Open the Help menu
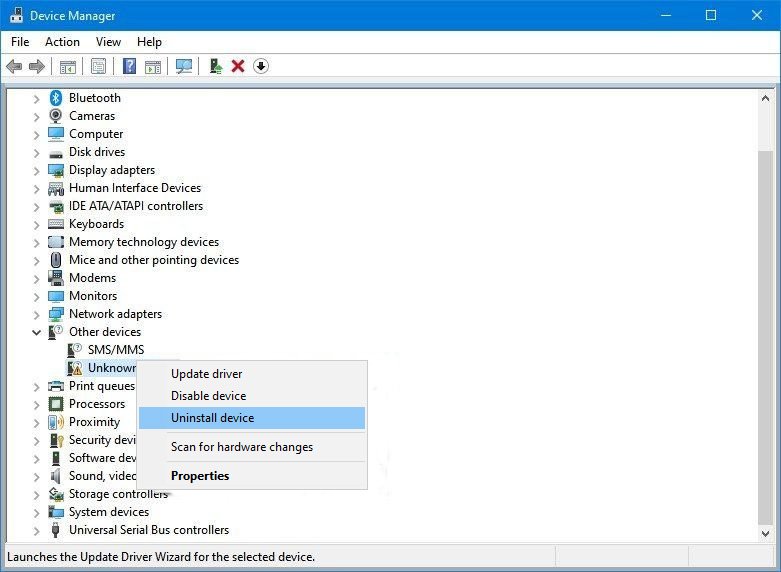This screenshot has width=781, height=572. click(x=149, y=42)
